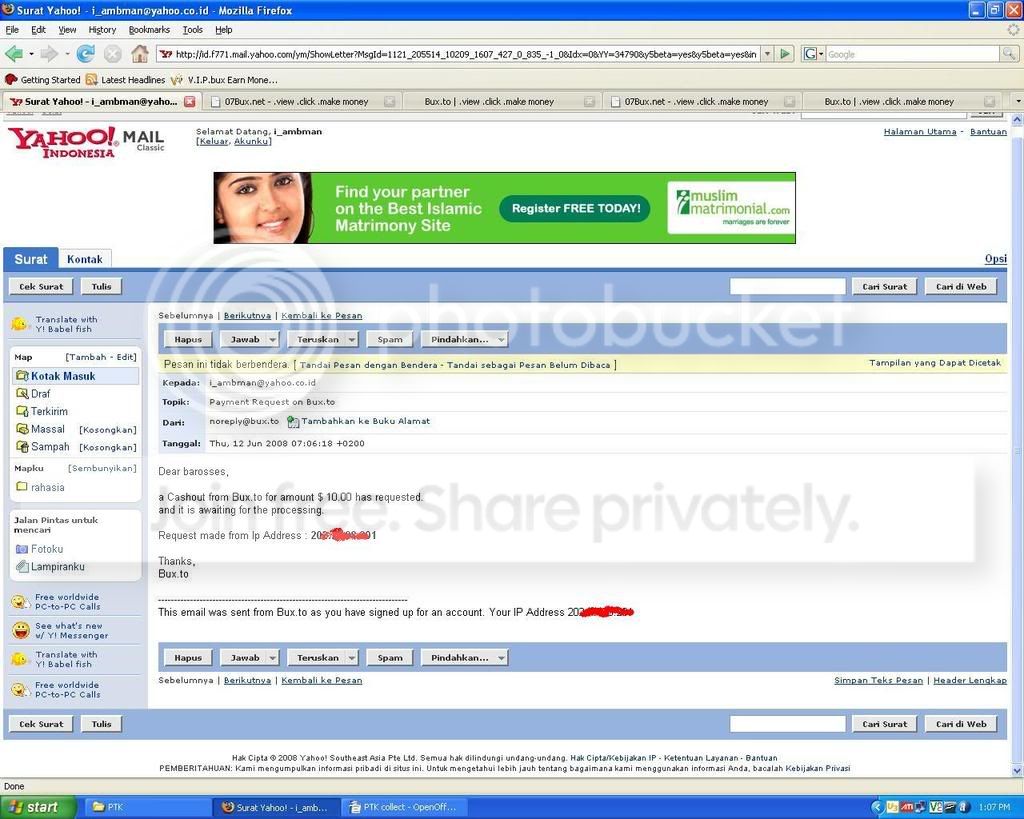This screenshot has height=819, width=1024.
Task: Open the Massal bulk folder
Action: click(x=48, y=429)
